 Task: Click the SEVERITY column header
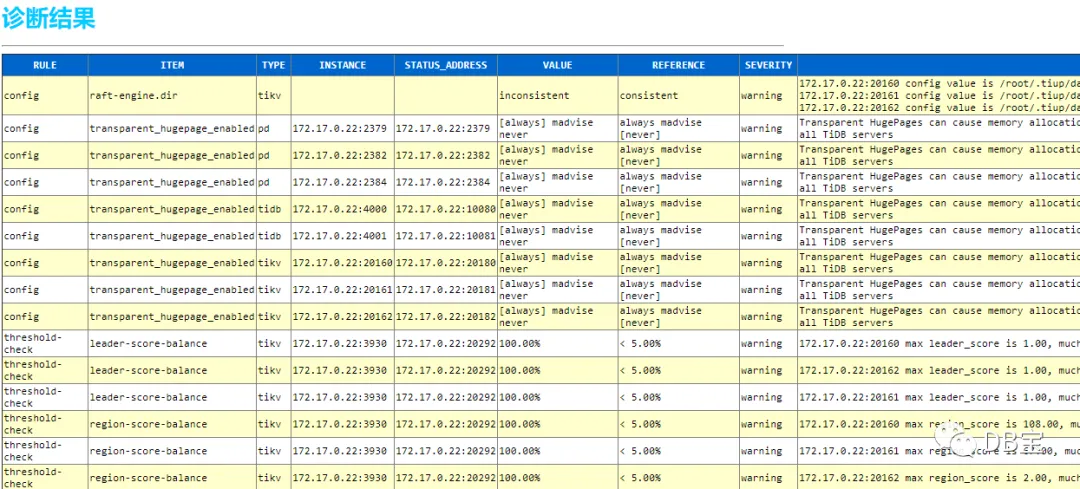point(769,65)
